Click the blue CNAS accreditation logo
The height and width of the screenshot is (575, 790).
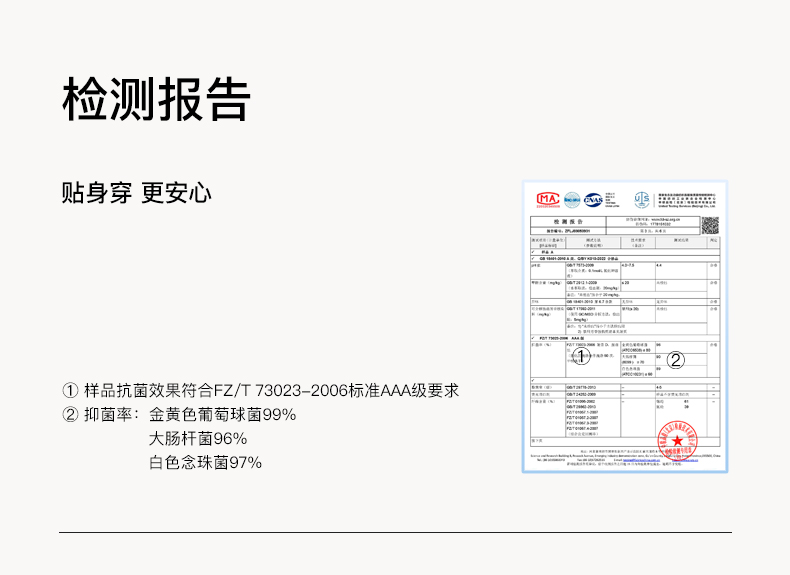(x=593, y=200)
